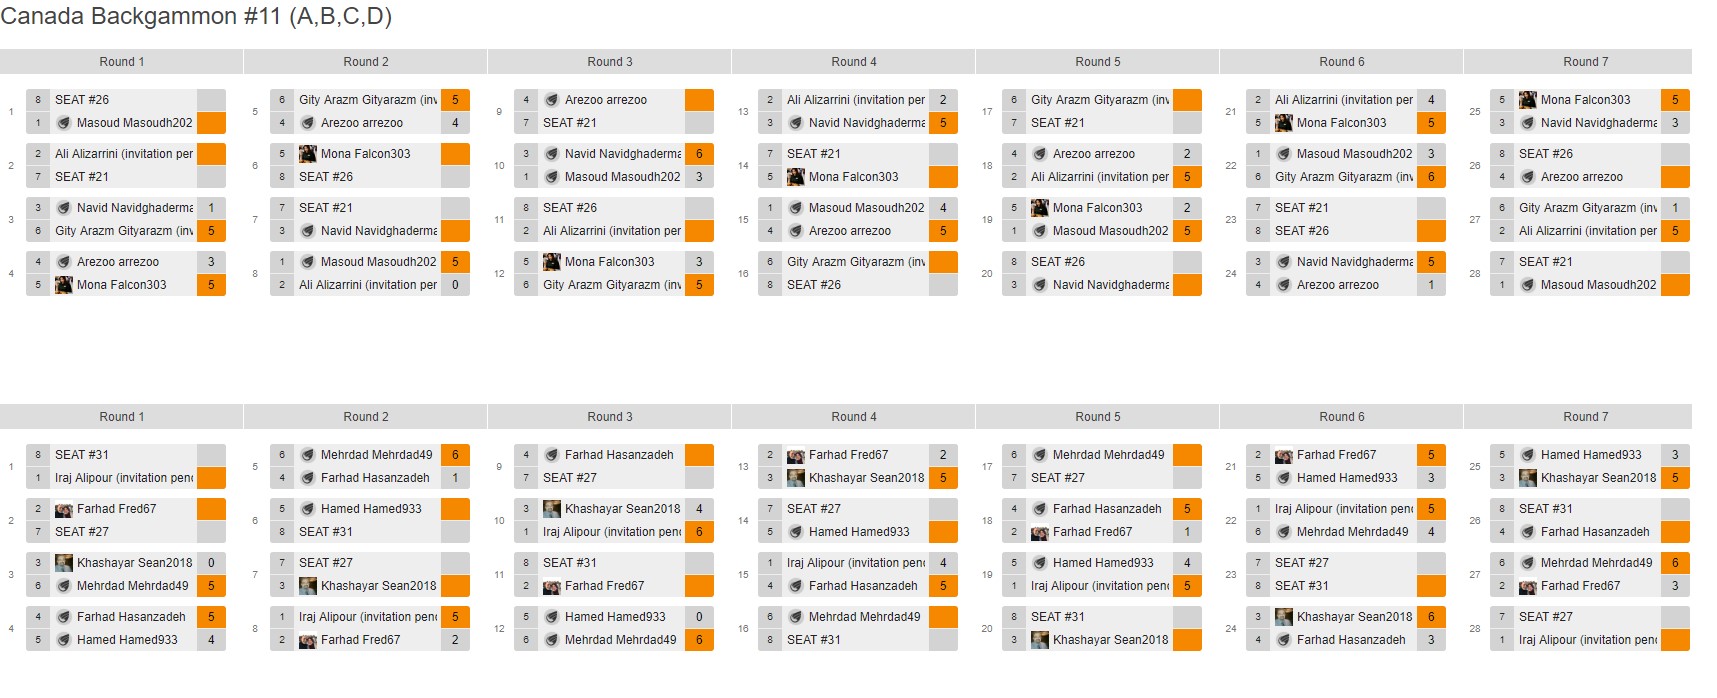Screen dimensions: 1717x698
Task: Select Round 4 header above Ali versus Navid match
Action: (x=853, y=62)
